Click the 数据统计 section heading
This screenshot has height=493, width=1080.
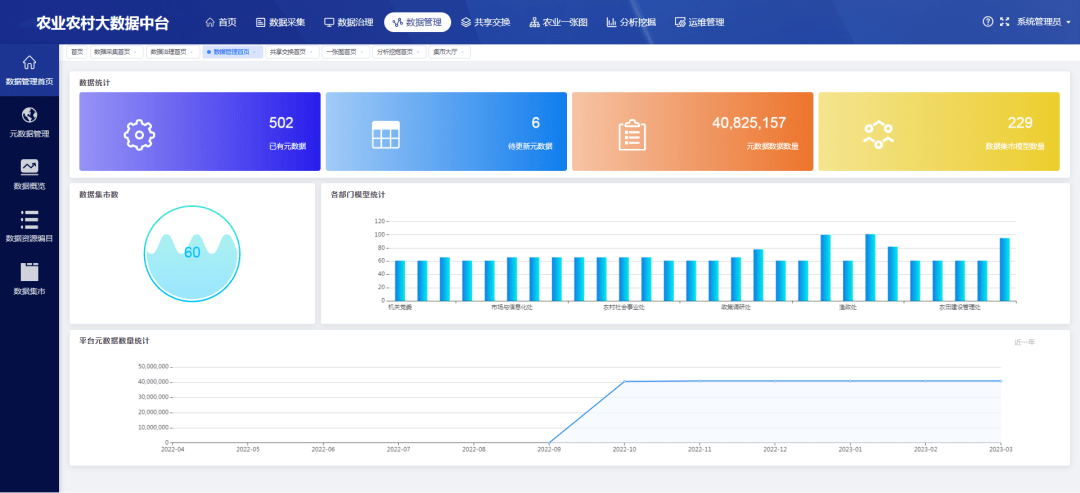click(94, 83)
